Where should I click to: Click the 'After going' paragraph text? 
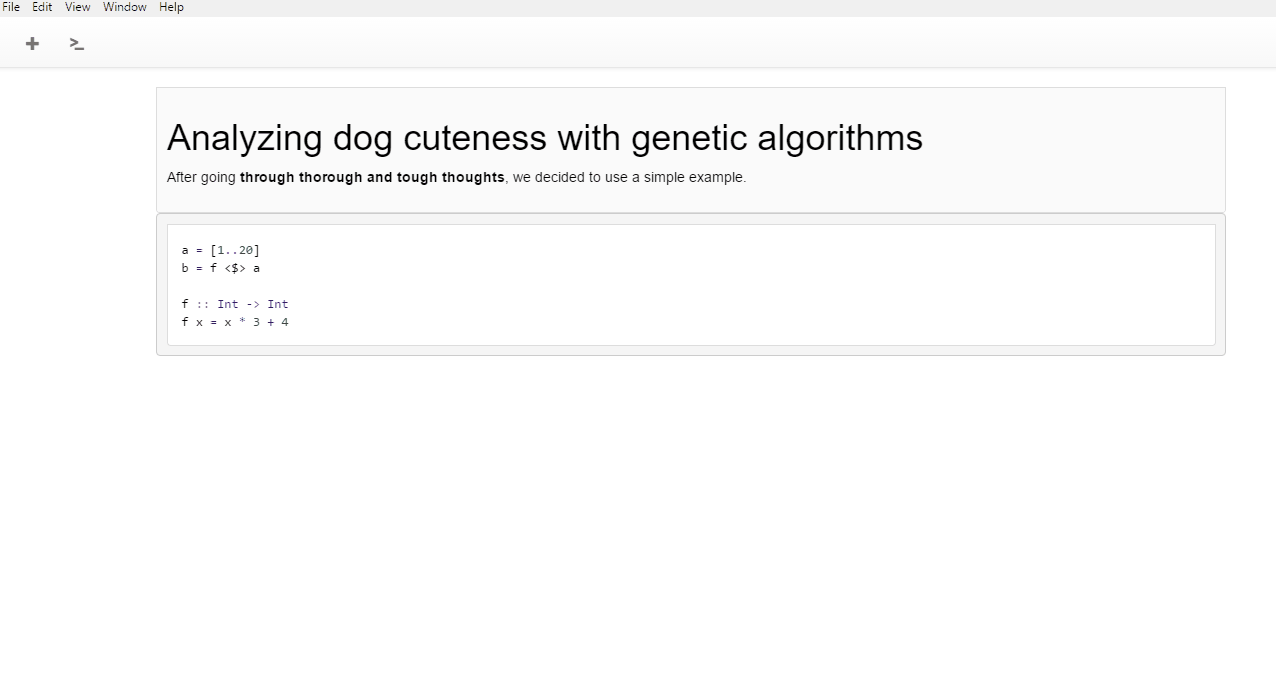(x=456, y=177)
